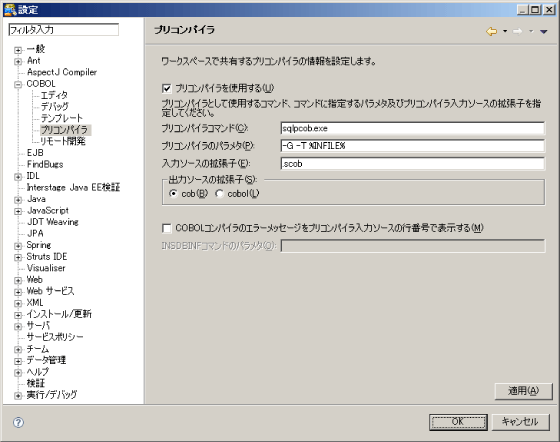
Task: Select Visualiser in the preferences tree
Action: coord(46,268)
